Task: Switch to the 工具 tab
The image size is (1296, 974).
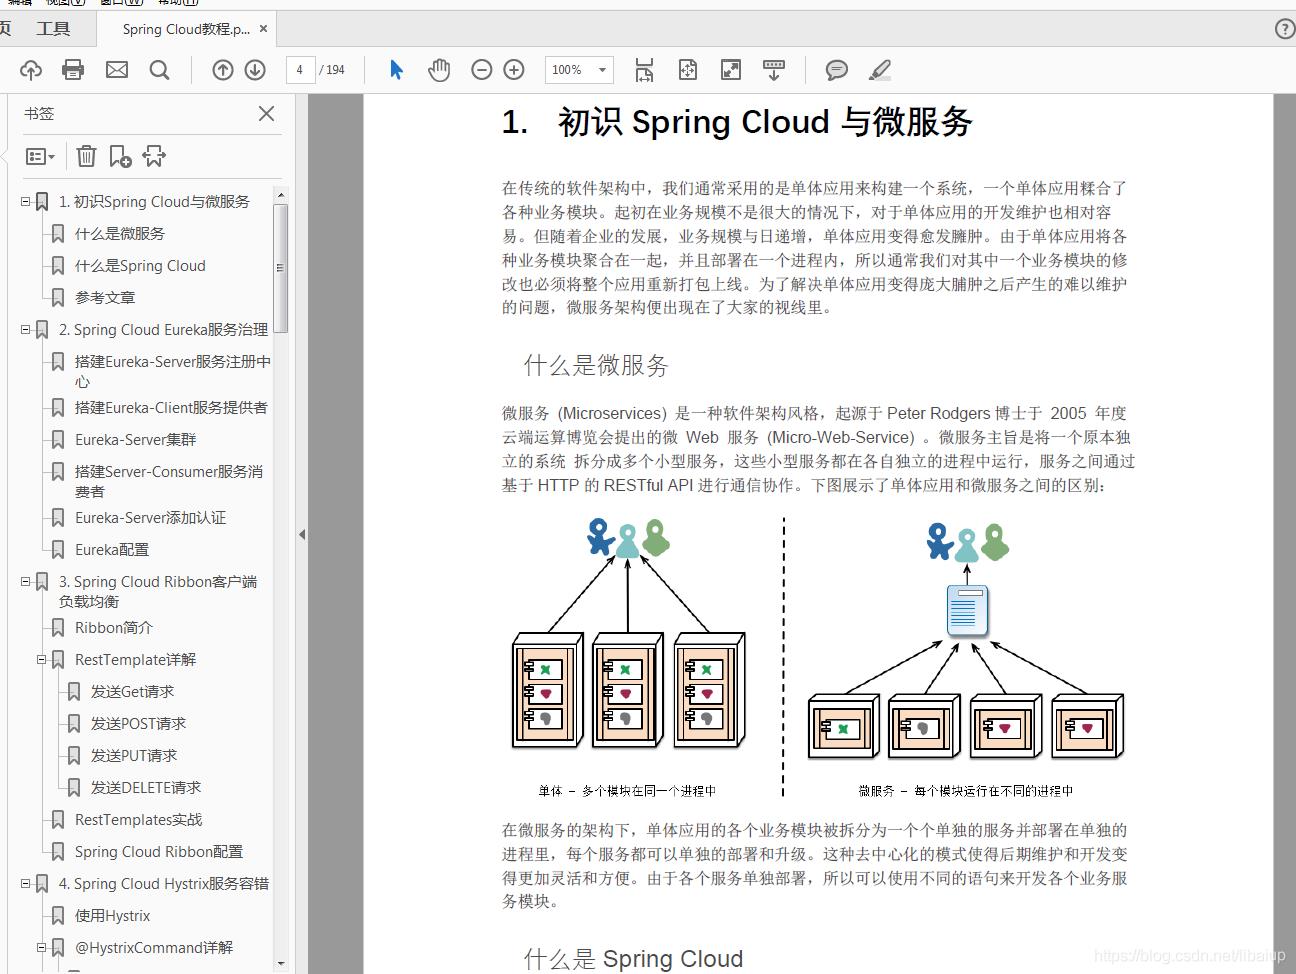Action: tap(53, 29)
